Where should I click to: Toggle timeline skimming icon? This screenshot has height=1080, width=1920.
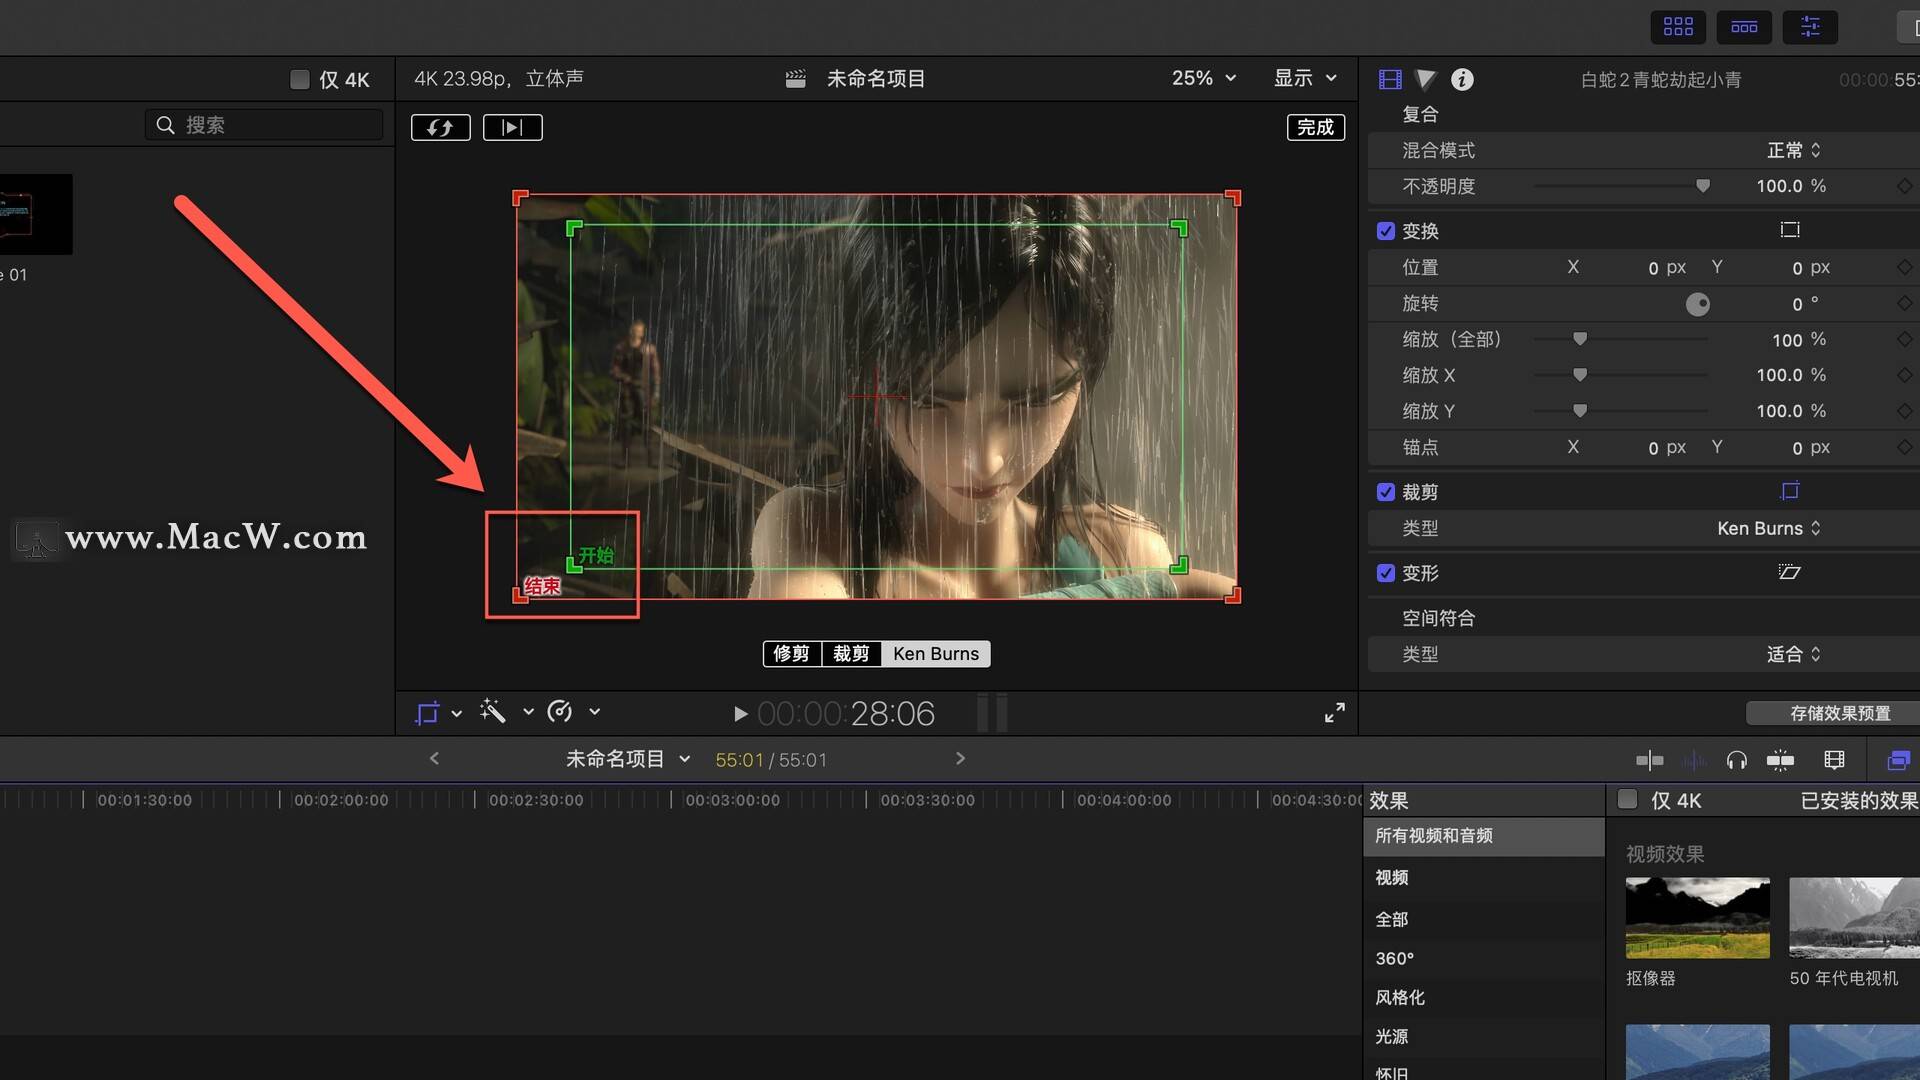pyautogui.click(x=1650, y=760)
